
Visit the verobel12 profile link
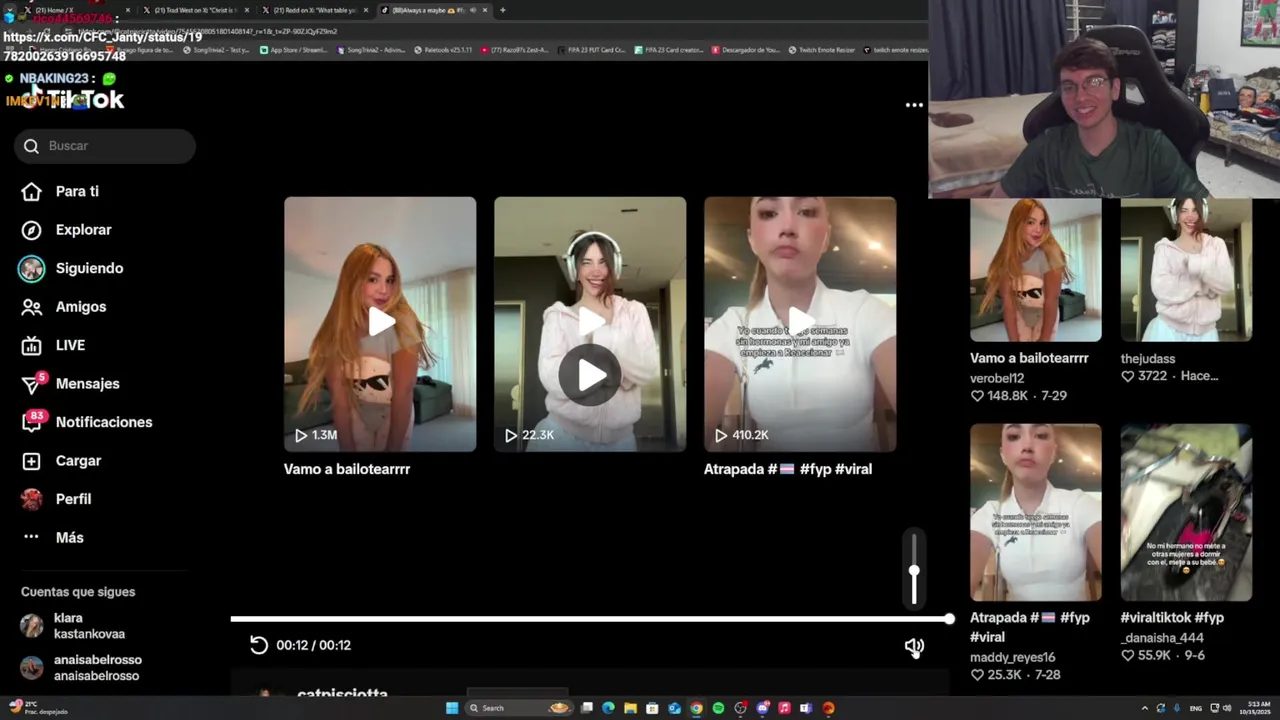pyautogui.click(x=997, y=378)
